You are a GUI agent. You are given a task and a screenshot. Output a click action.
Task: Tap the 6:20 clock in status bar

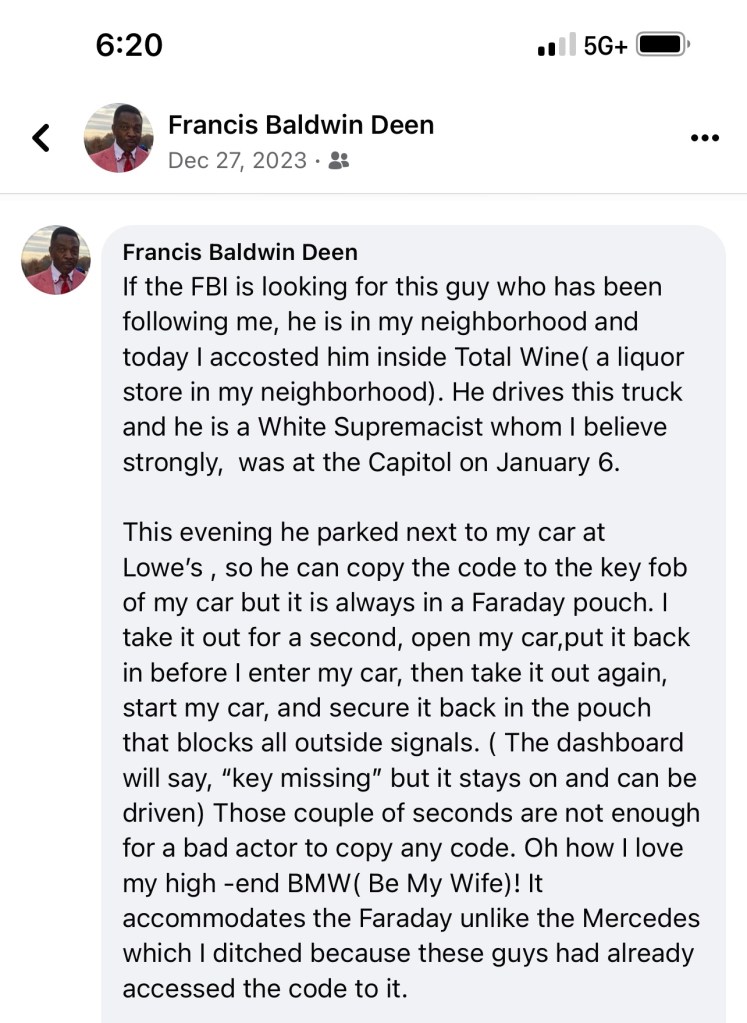(129, 45)
